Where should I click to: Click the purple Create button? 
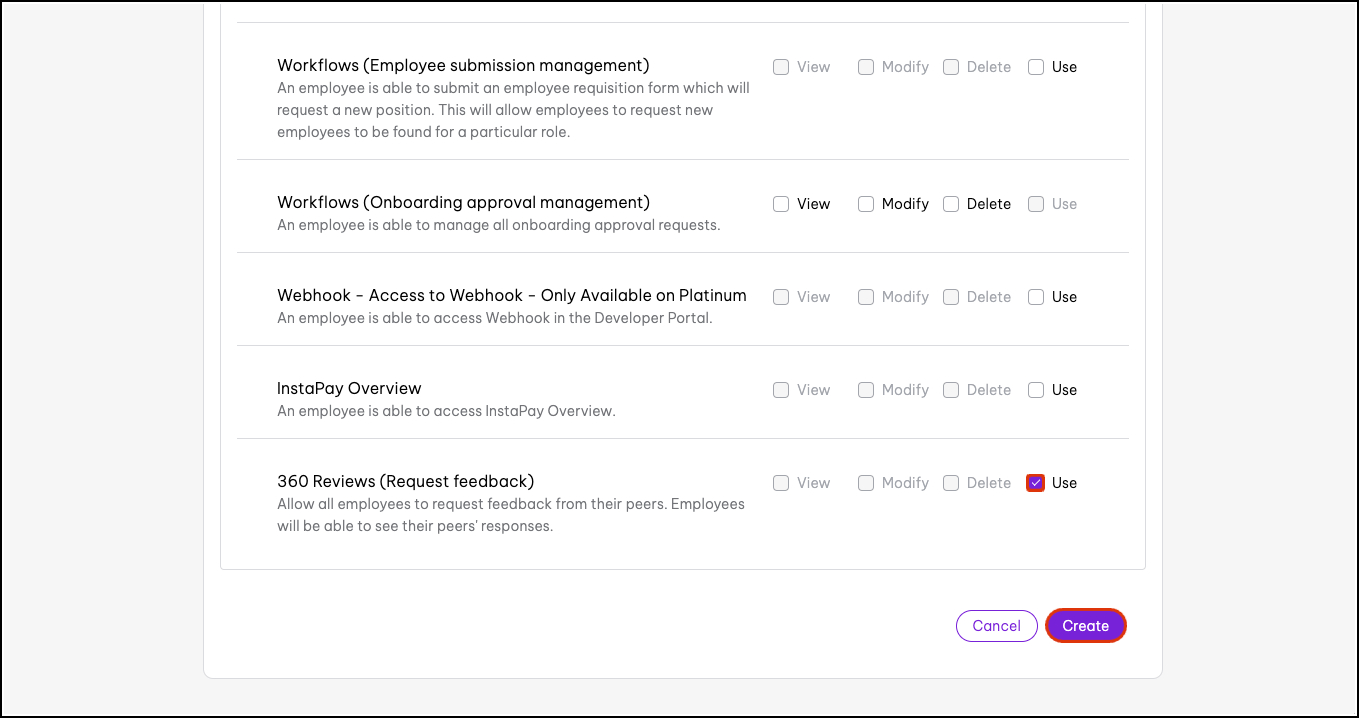point(1085,626)
